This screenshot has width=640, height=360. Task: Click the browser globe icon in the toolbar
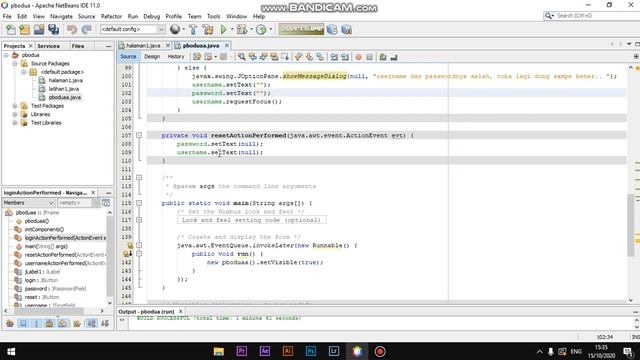click(x=175, y=29)
